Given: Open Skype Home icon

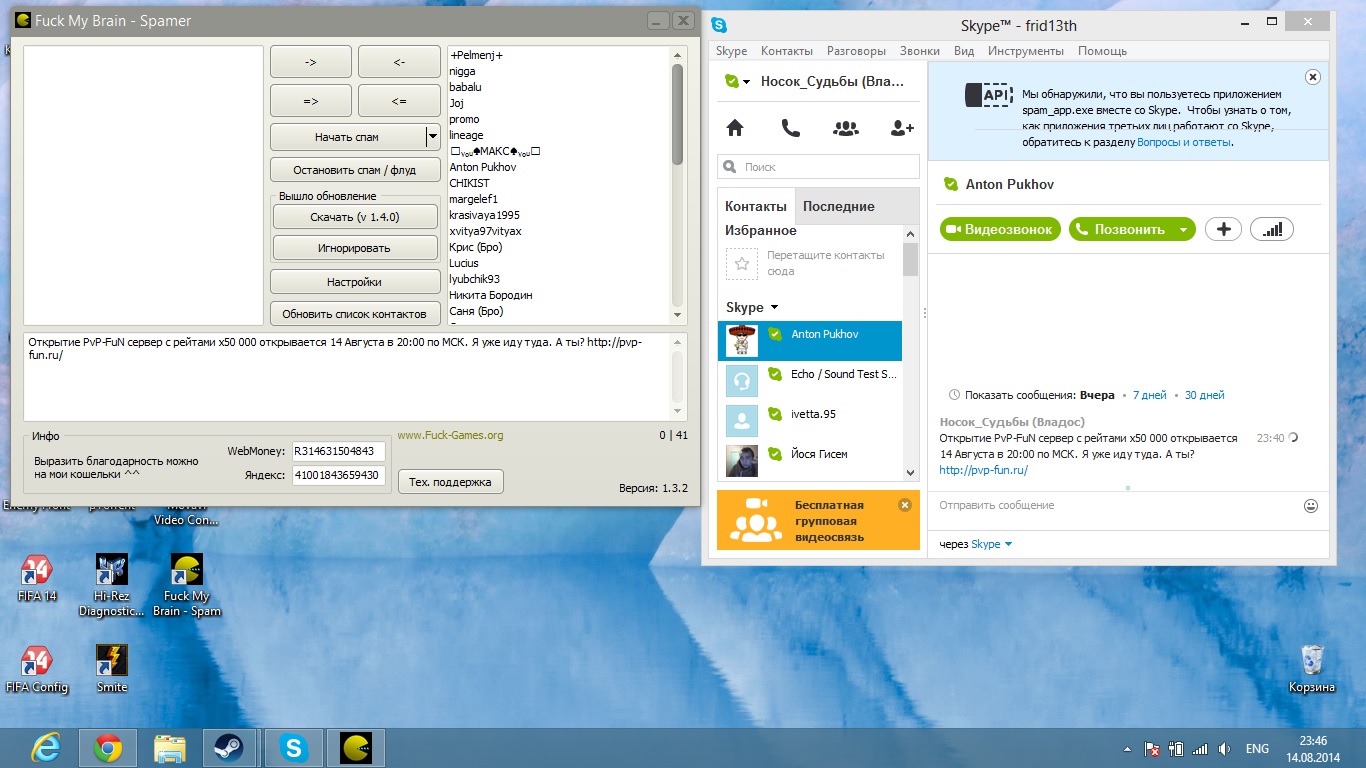Looking at the screenshot, I should pos(735,128).
